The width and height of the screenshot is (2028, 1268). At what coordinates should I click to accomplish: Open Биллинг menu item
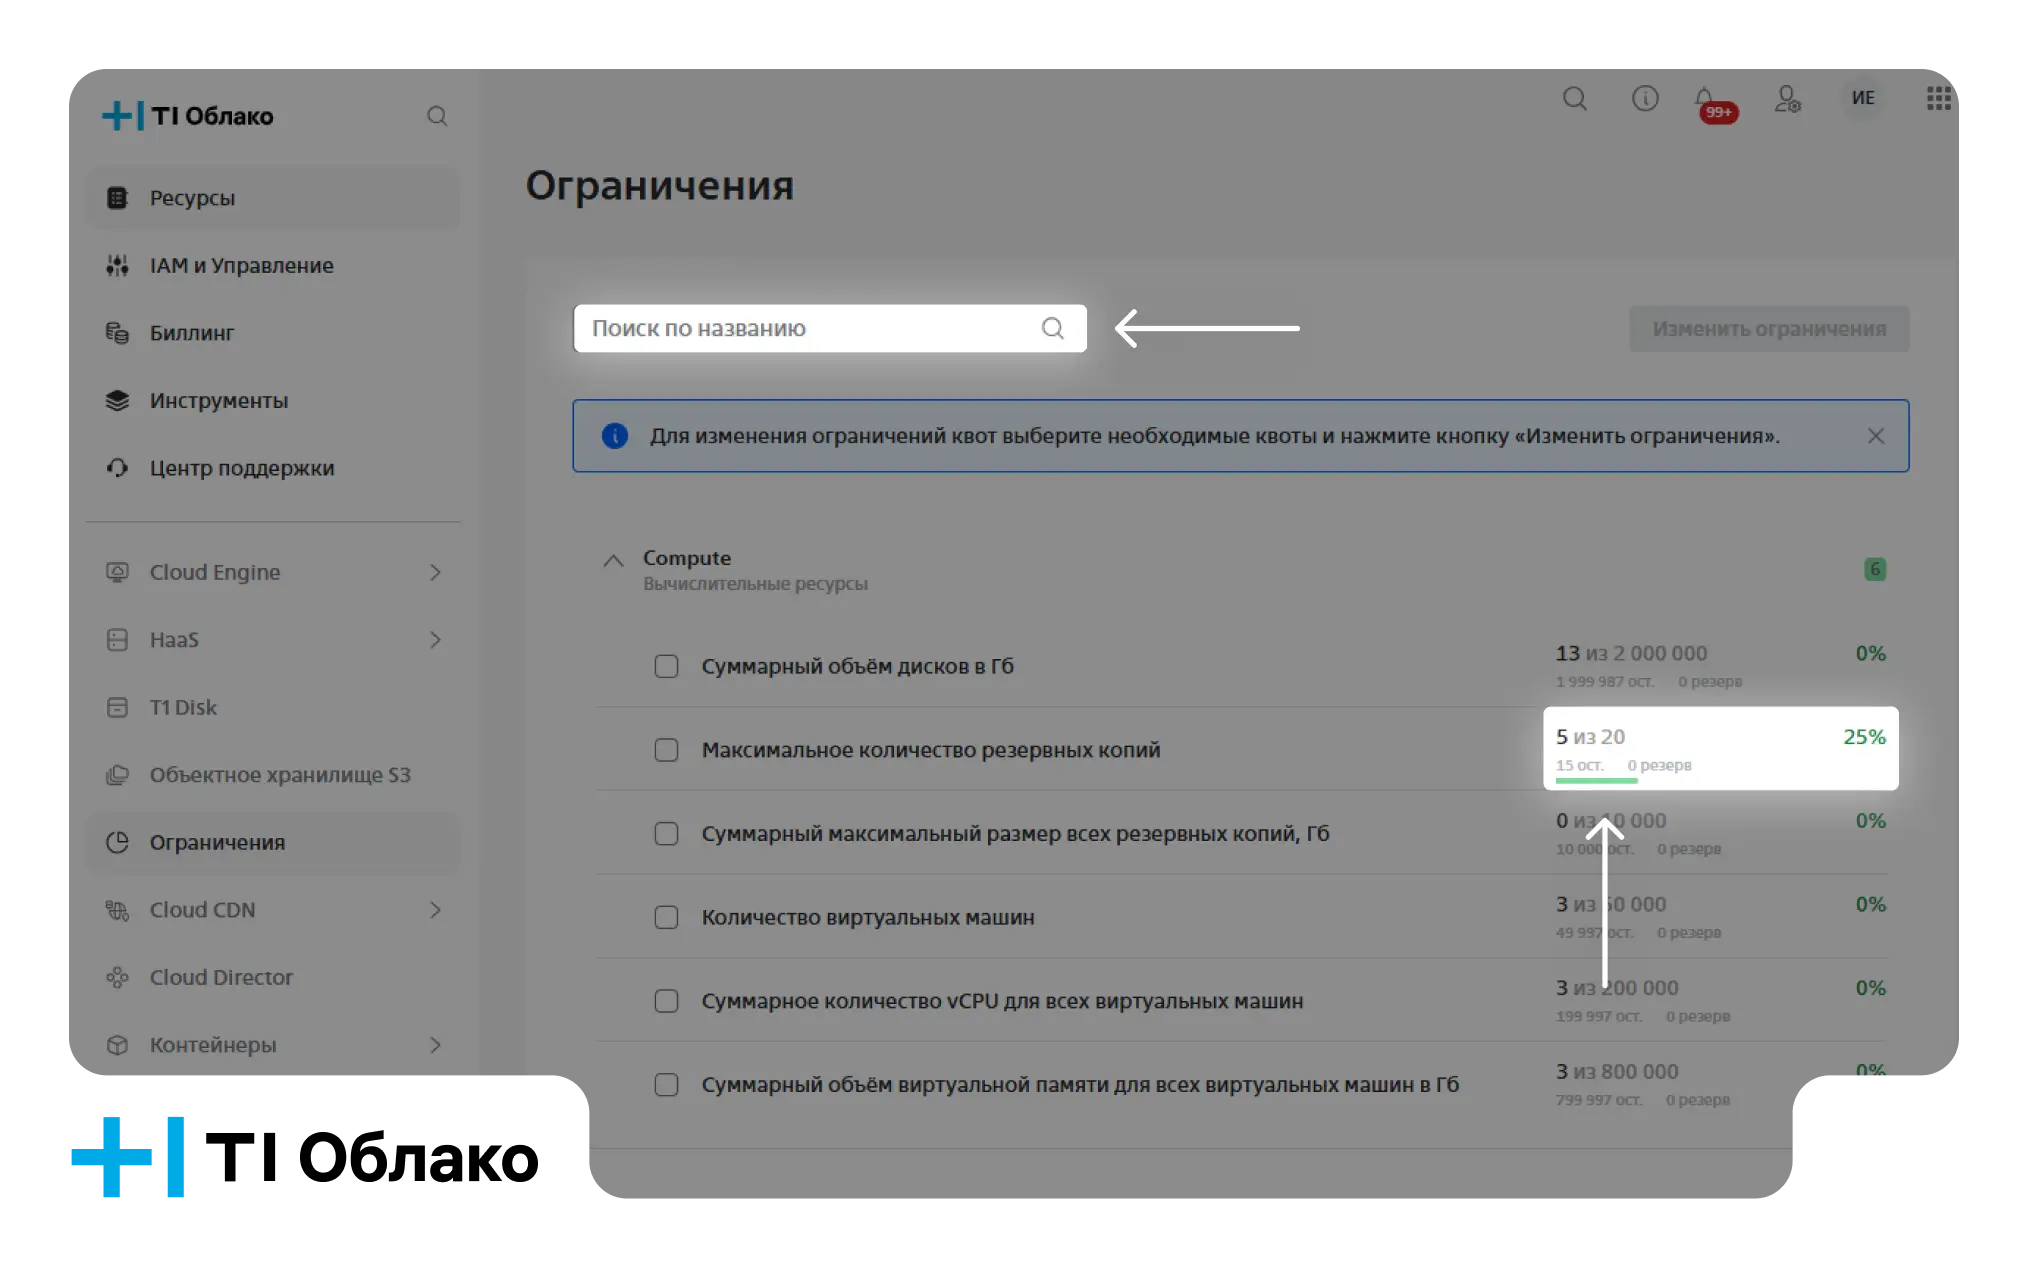click(x=273, y=333)
